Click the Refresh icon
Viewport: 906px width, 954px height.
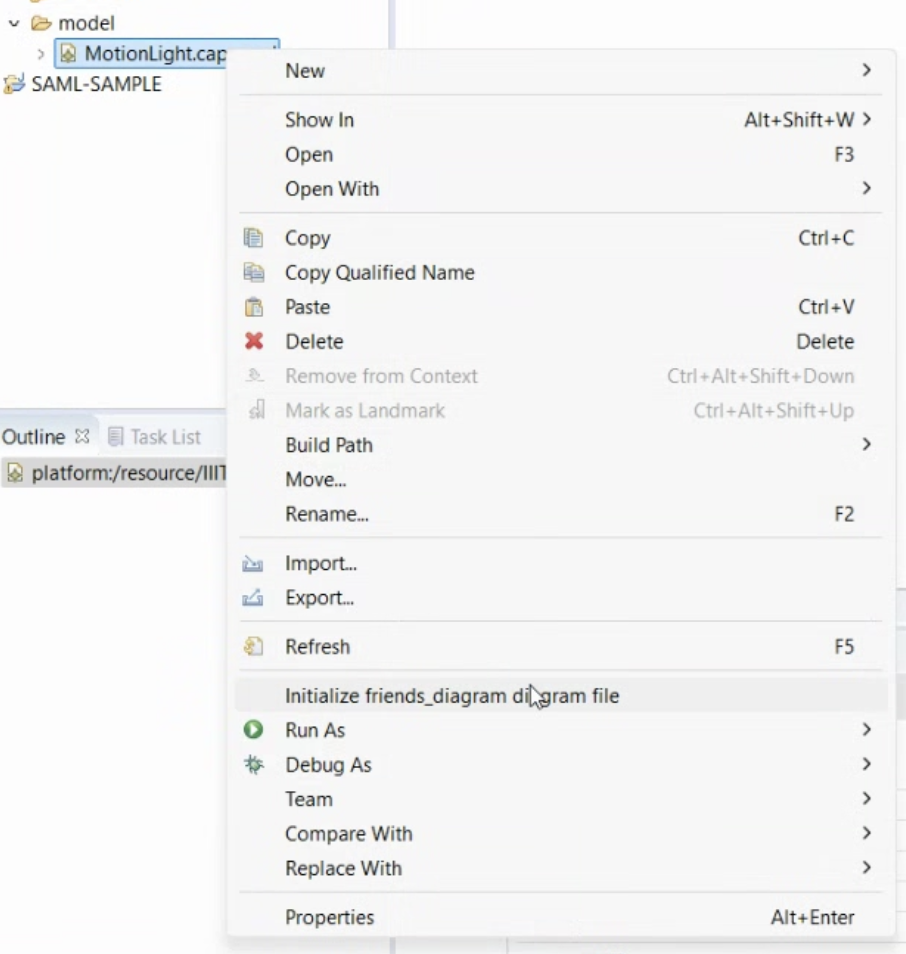[x=254, y=647]
